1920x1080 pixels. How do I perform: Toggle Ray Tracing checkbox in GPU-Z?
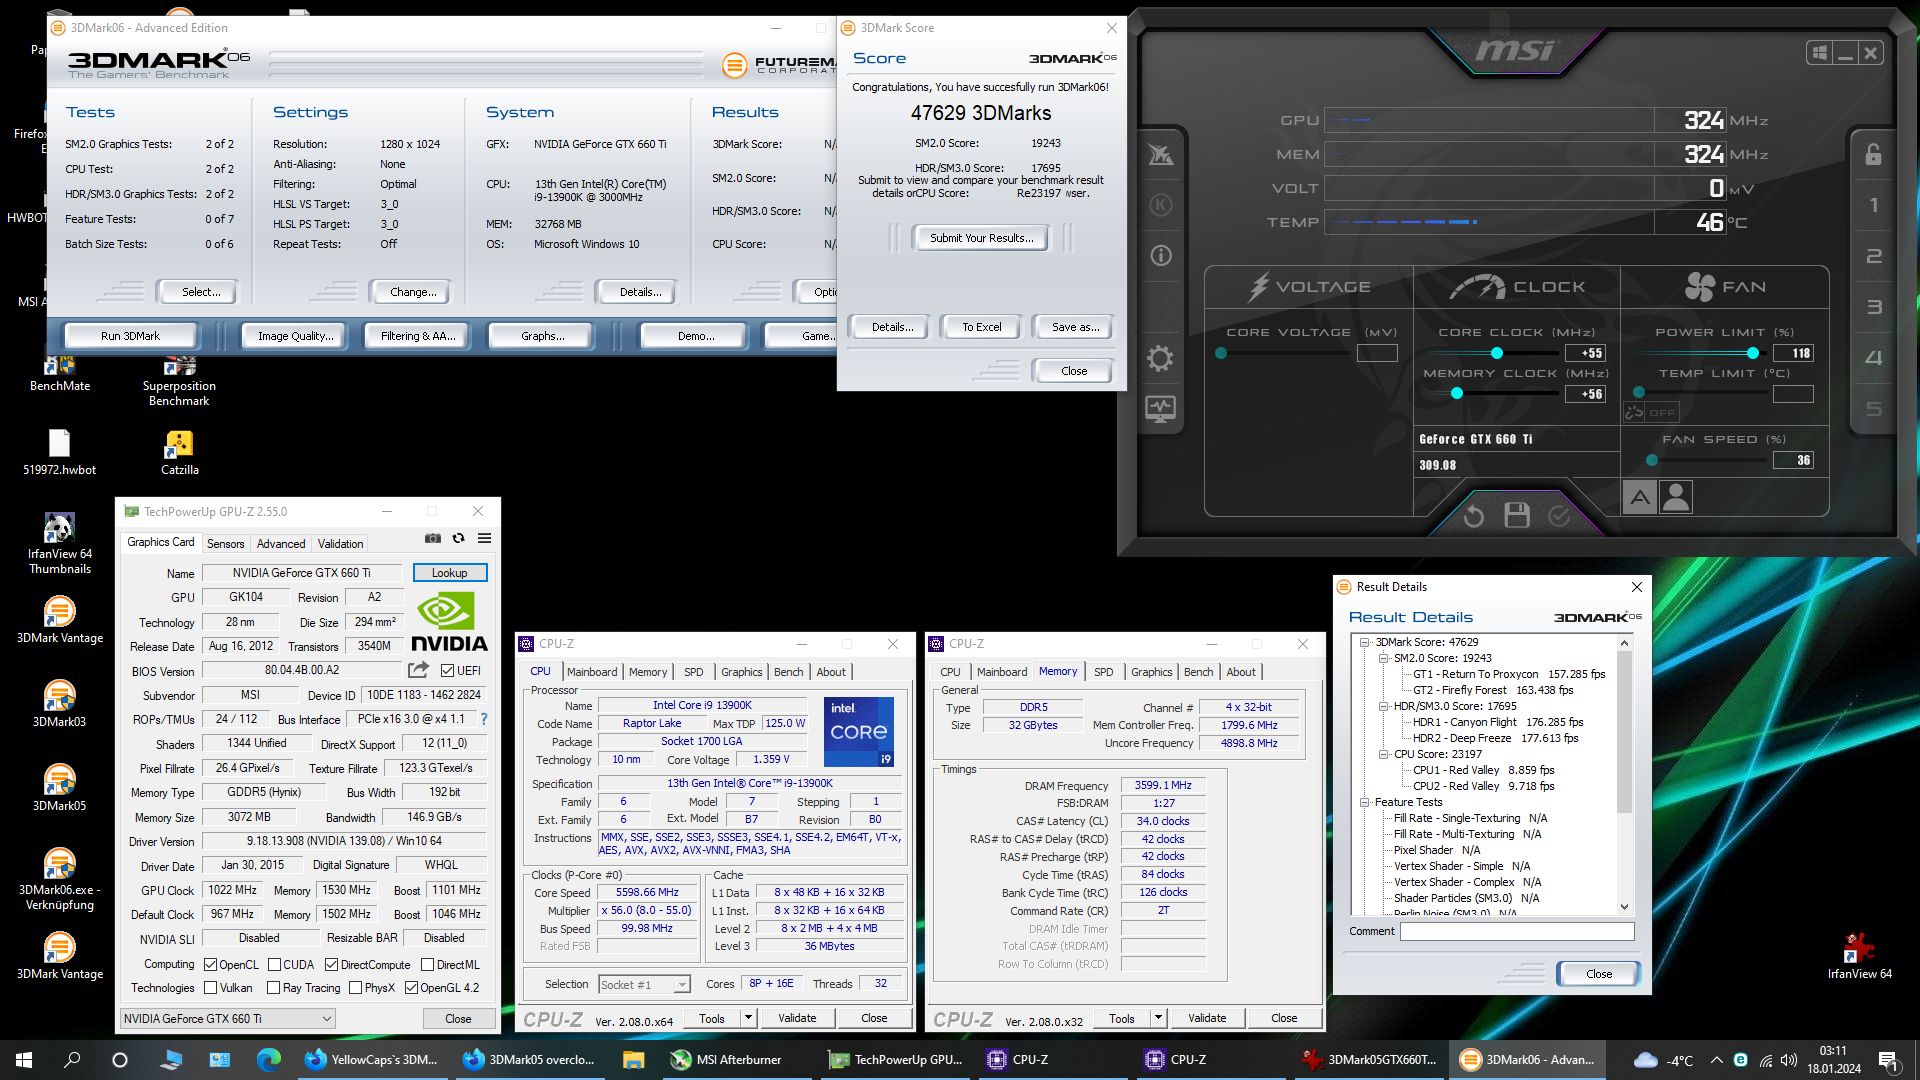(273, 988)
